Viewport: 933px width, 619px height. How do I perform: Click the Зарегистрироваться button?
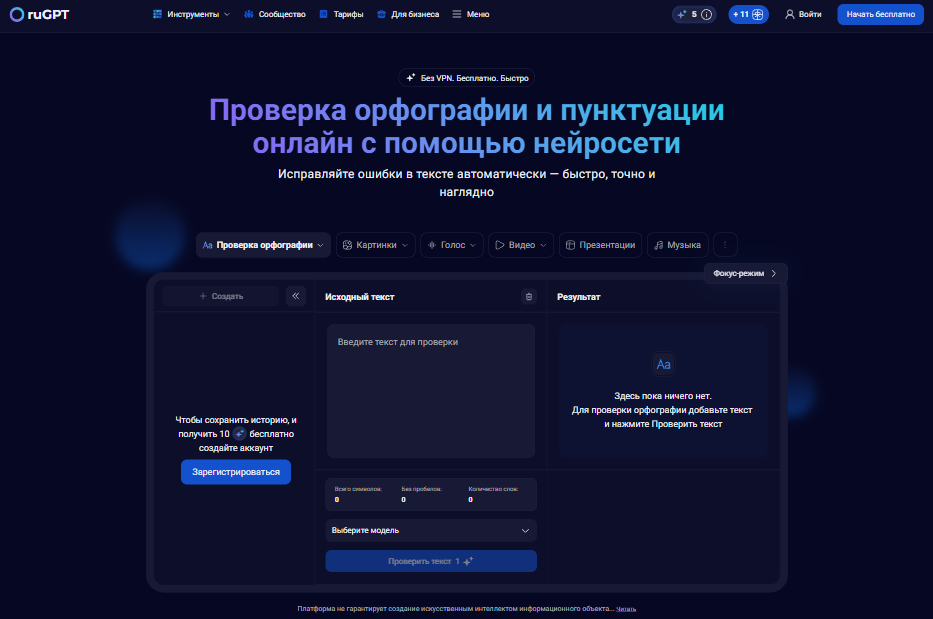point(236,471)
